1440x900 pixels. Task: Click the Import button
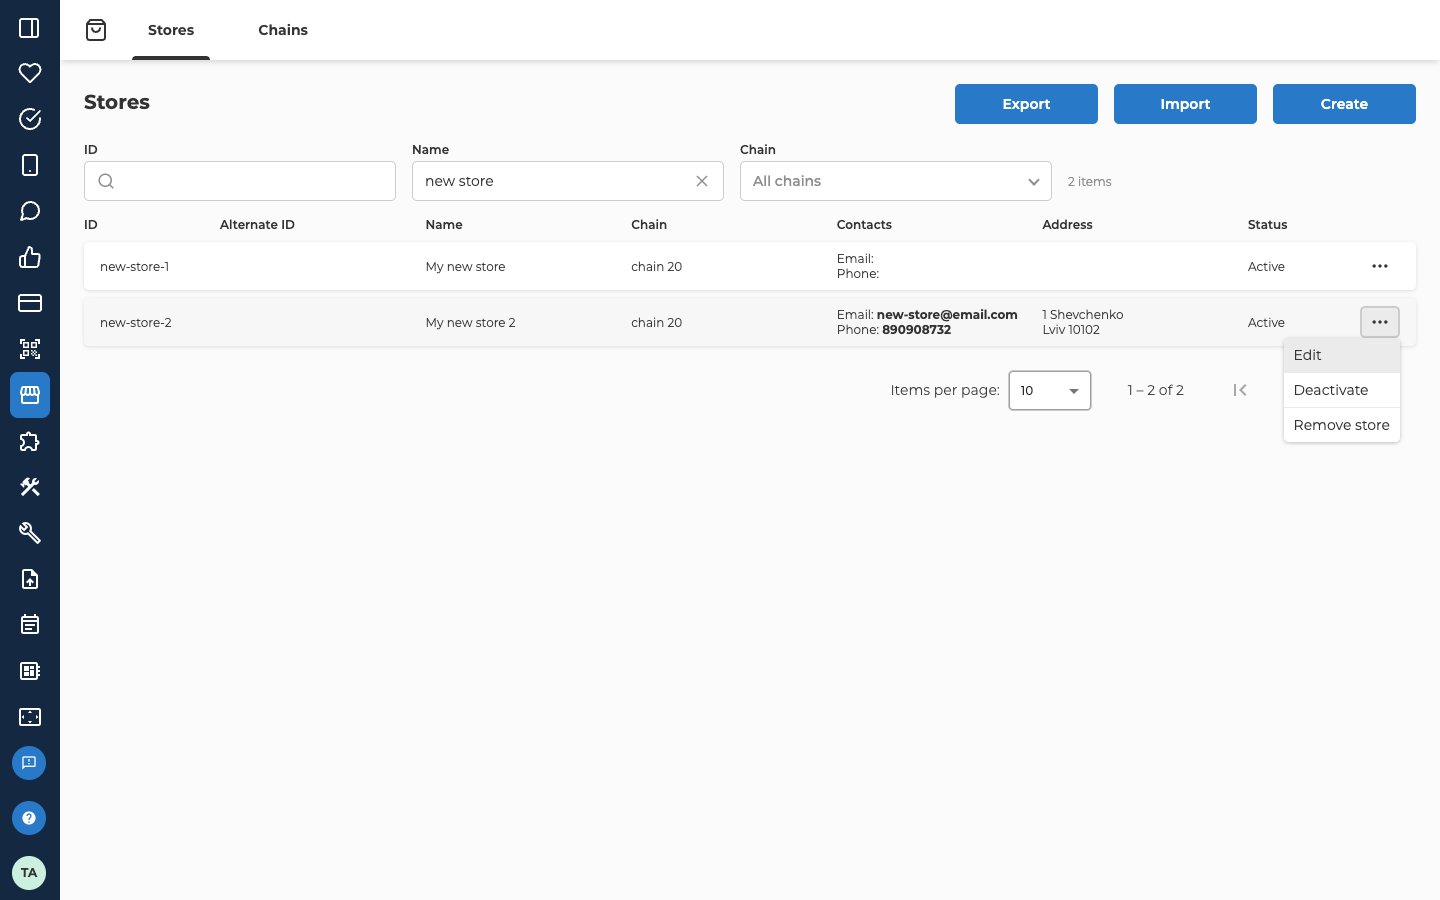(1185, 104)
